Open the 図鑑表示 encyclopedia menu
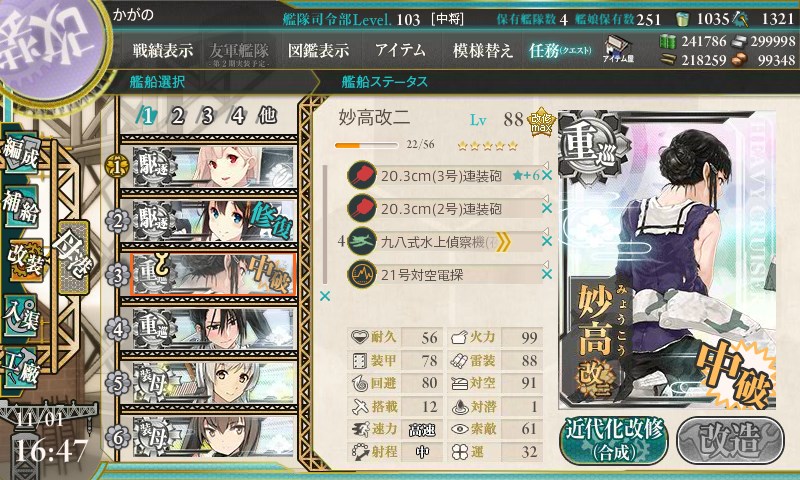This screenshot has width=800, height=480. coord(318,50)
